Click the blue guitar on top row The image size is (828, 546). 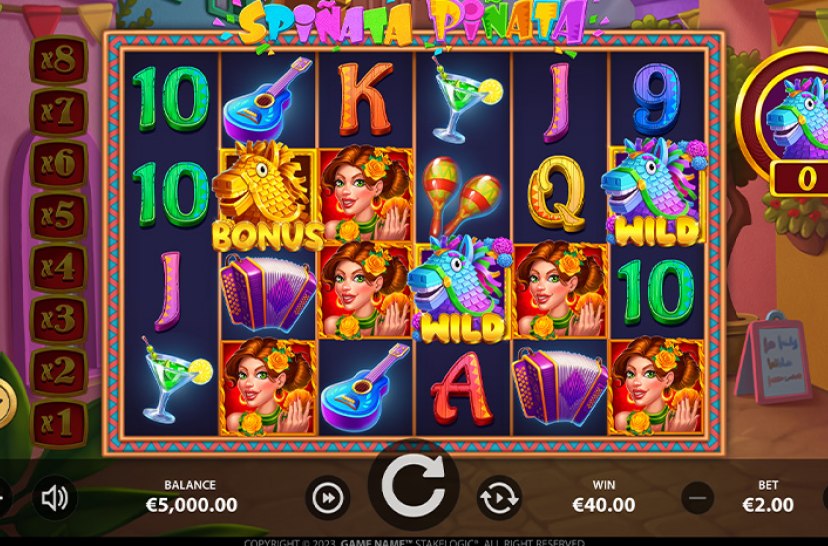pyautogui.click(x=268, y=99)
